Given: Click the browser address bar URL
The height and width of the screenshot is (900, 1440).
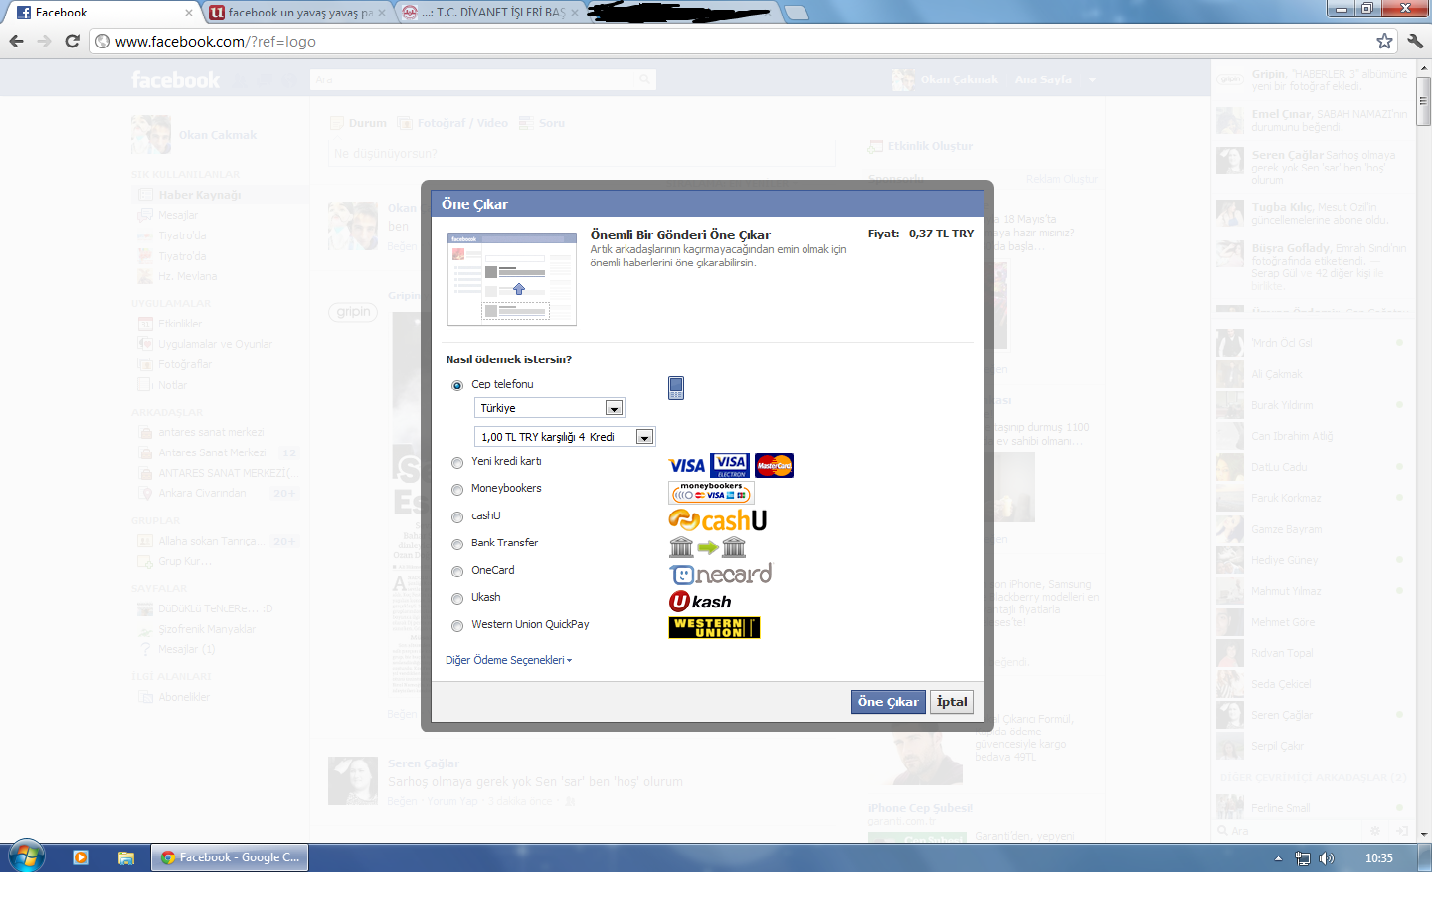Looking at the screenshot, I should tap(215, 42).
